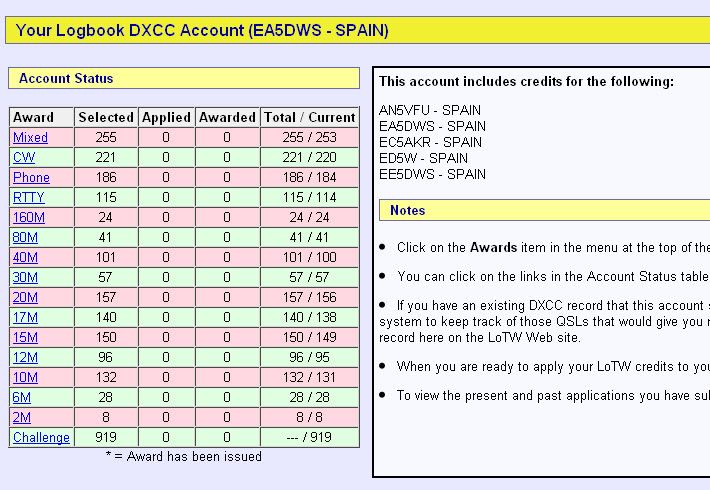Viewport: 710px width, 490px height.
Task: Click the ED5W - SPAIN credit entry
Action: 423,158
